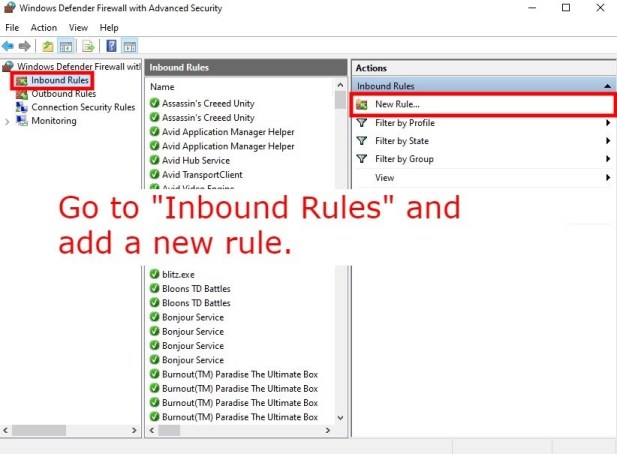Collapse the Inbound Rules actions section
617x454 pixels.
(x=607, y=86)
